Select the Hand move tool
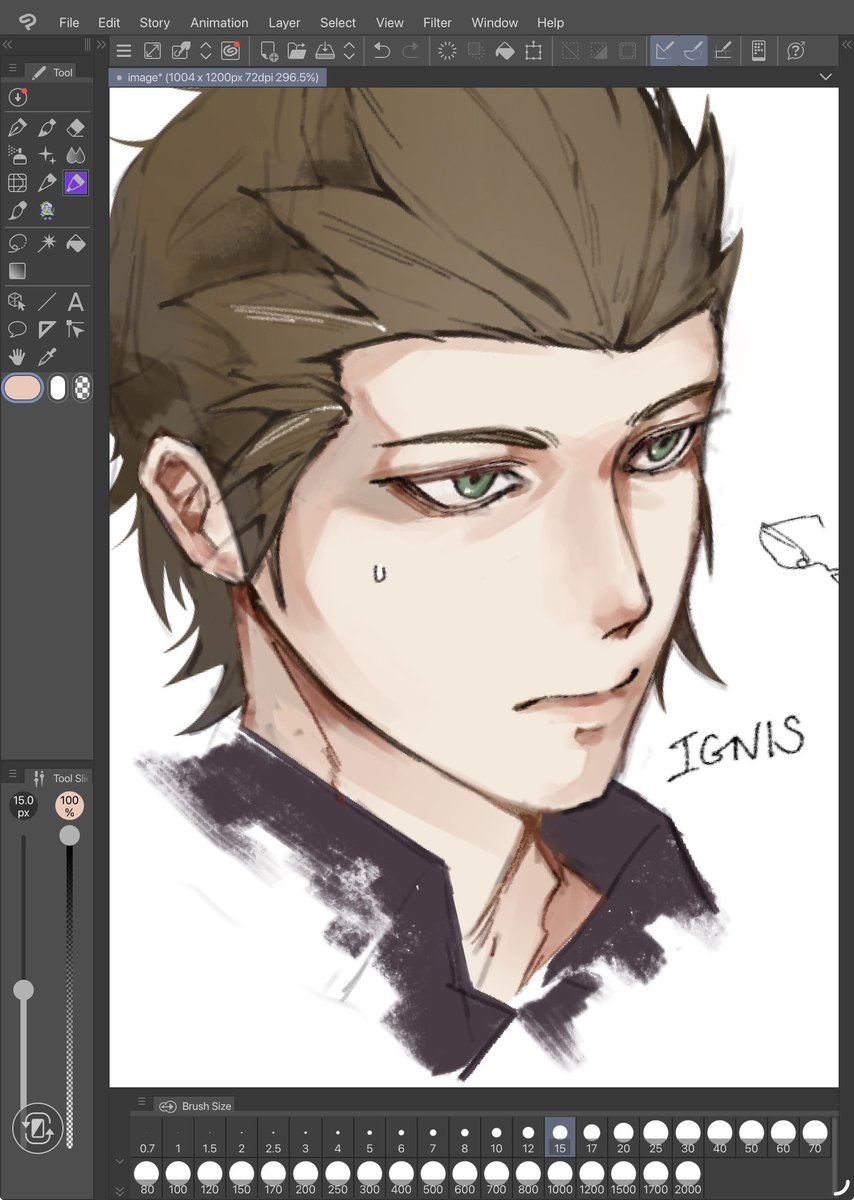The image size is (854, 1200). click(x=17, y=357)
